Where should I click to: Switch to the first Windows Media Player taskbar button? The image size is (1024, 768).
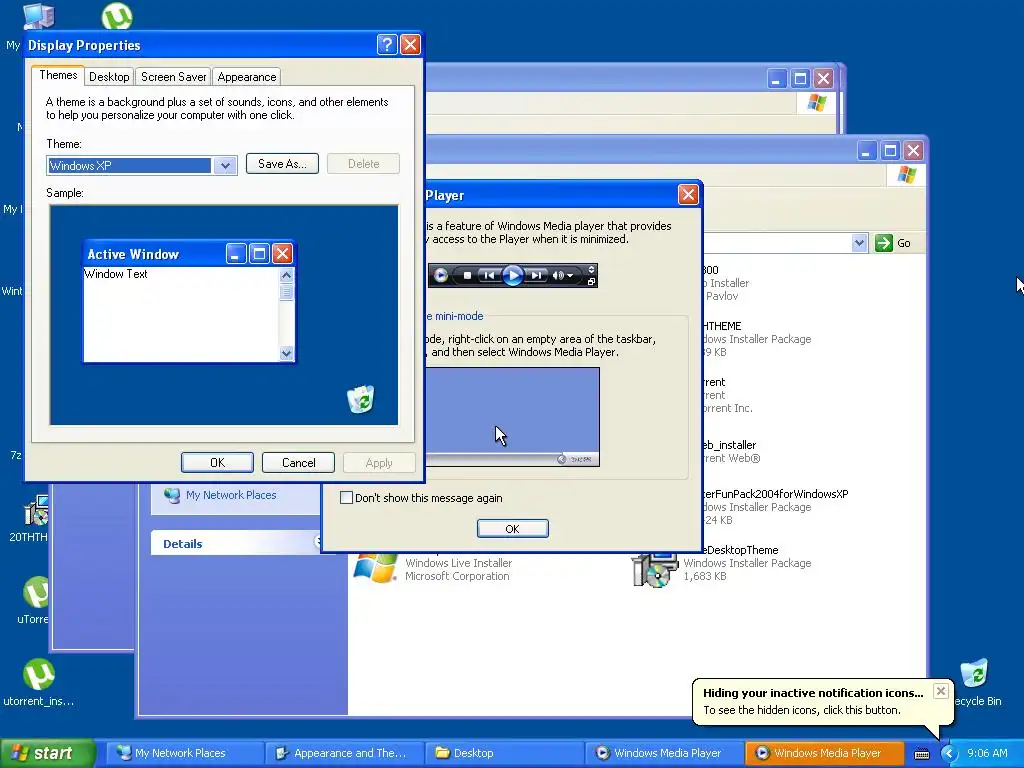pyautogui.click(x=664, y=753)
